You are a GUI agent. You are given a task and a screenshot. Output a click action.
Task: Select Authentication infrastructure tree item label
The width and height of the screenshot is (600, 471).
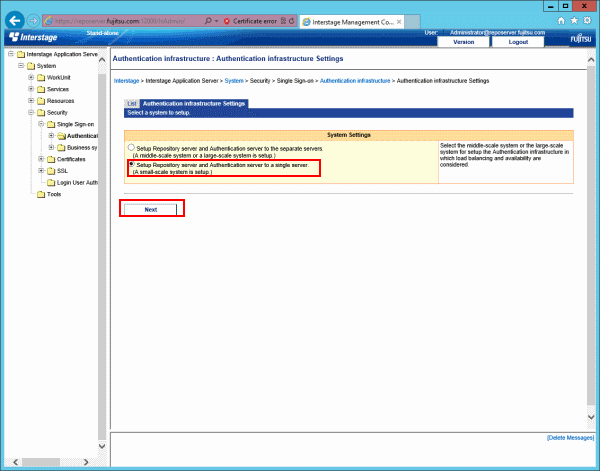82,136
